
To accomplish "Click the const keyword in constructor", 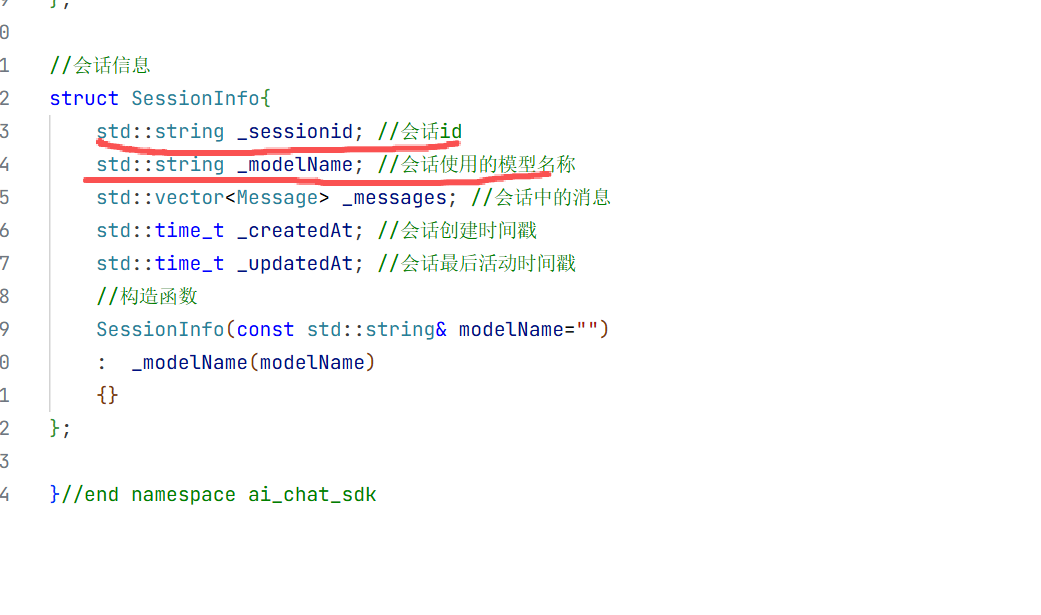I will [265, 329].
